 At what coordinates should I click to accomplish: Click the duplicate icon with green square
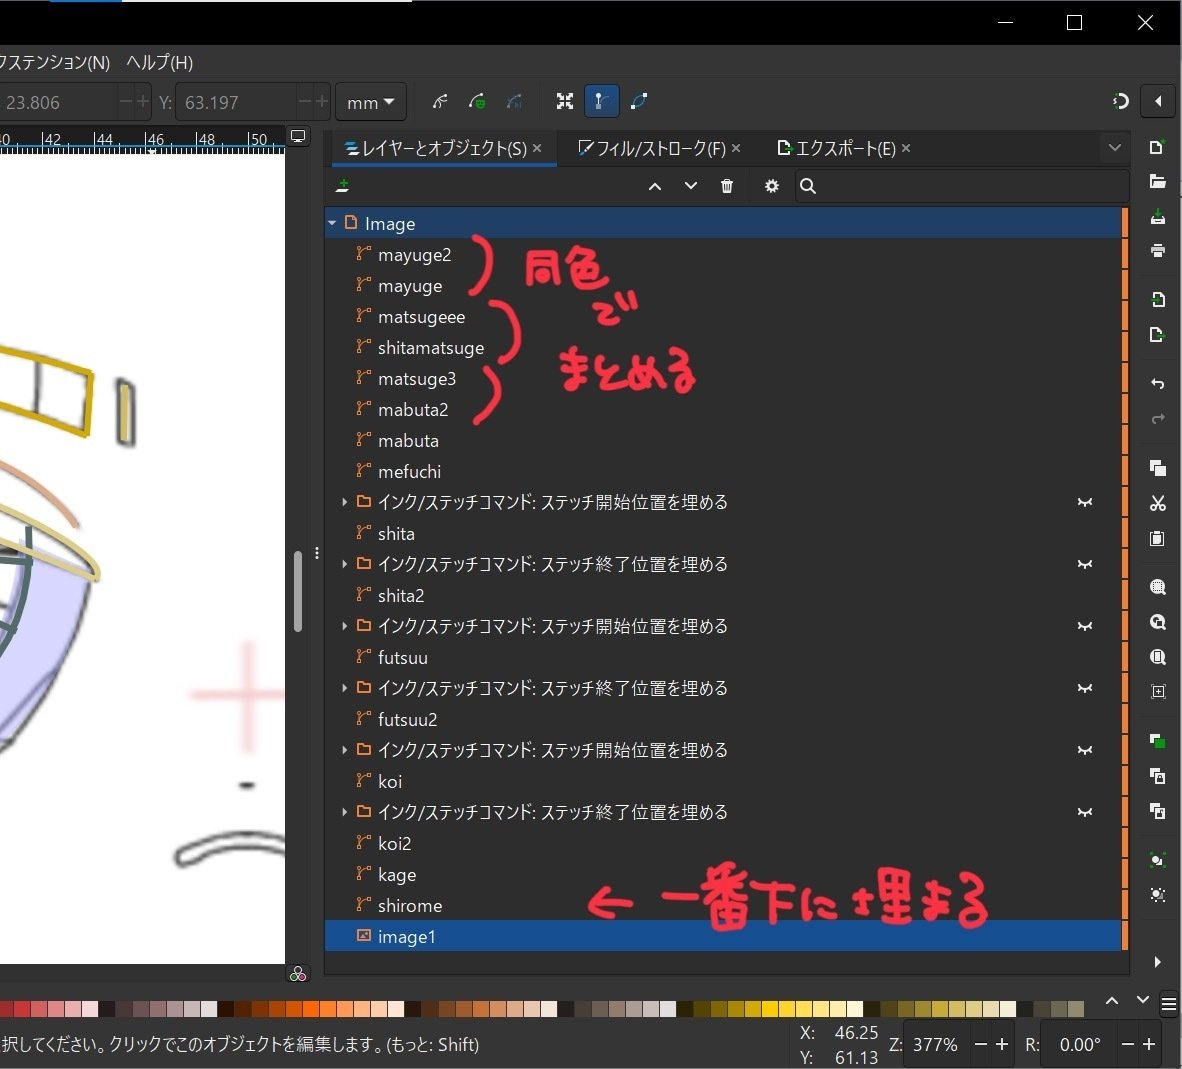click(1157, 740)
